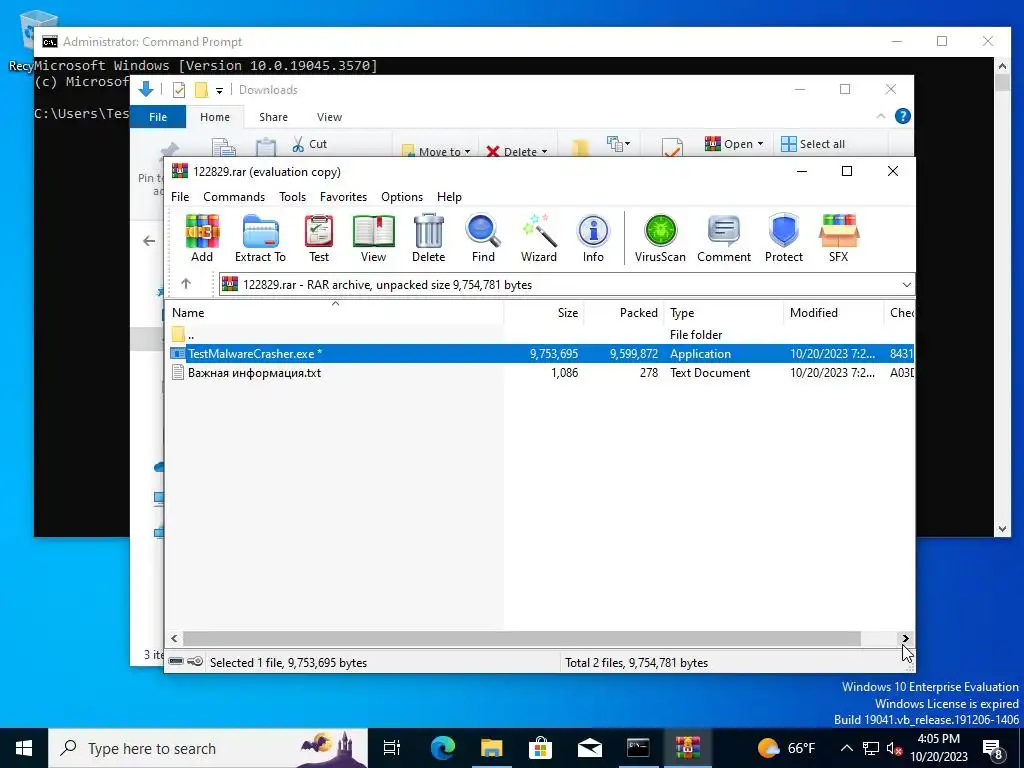
Task: Open Microsoft Store from the taskbar
Action: pos(540,748)
